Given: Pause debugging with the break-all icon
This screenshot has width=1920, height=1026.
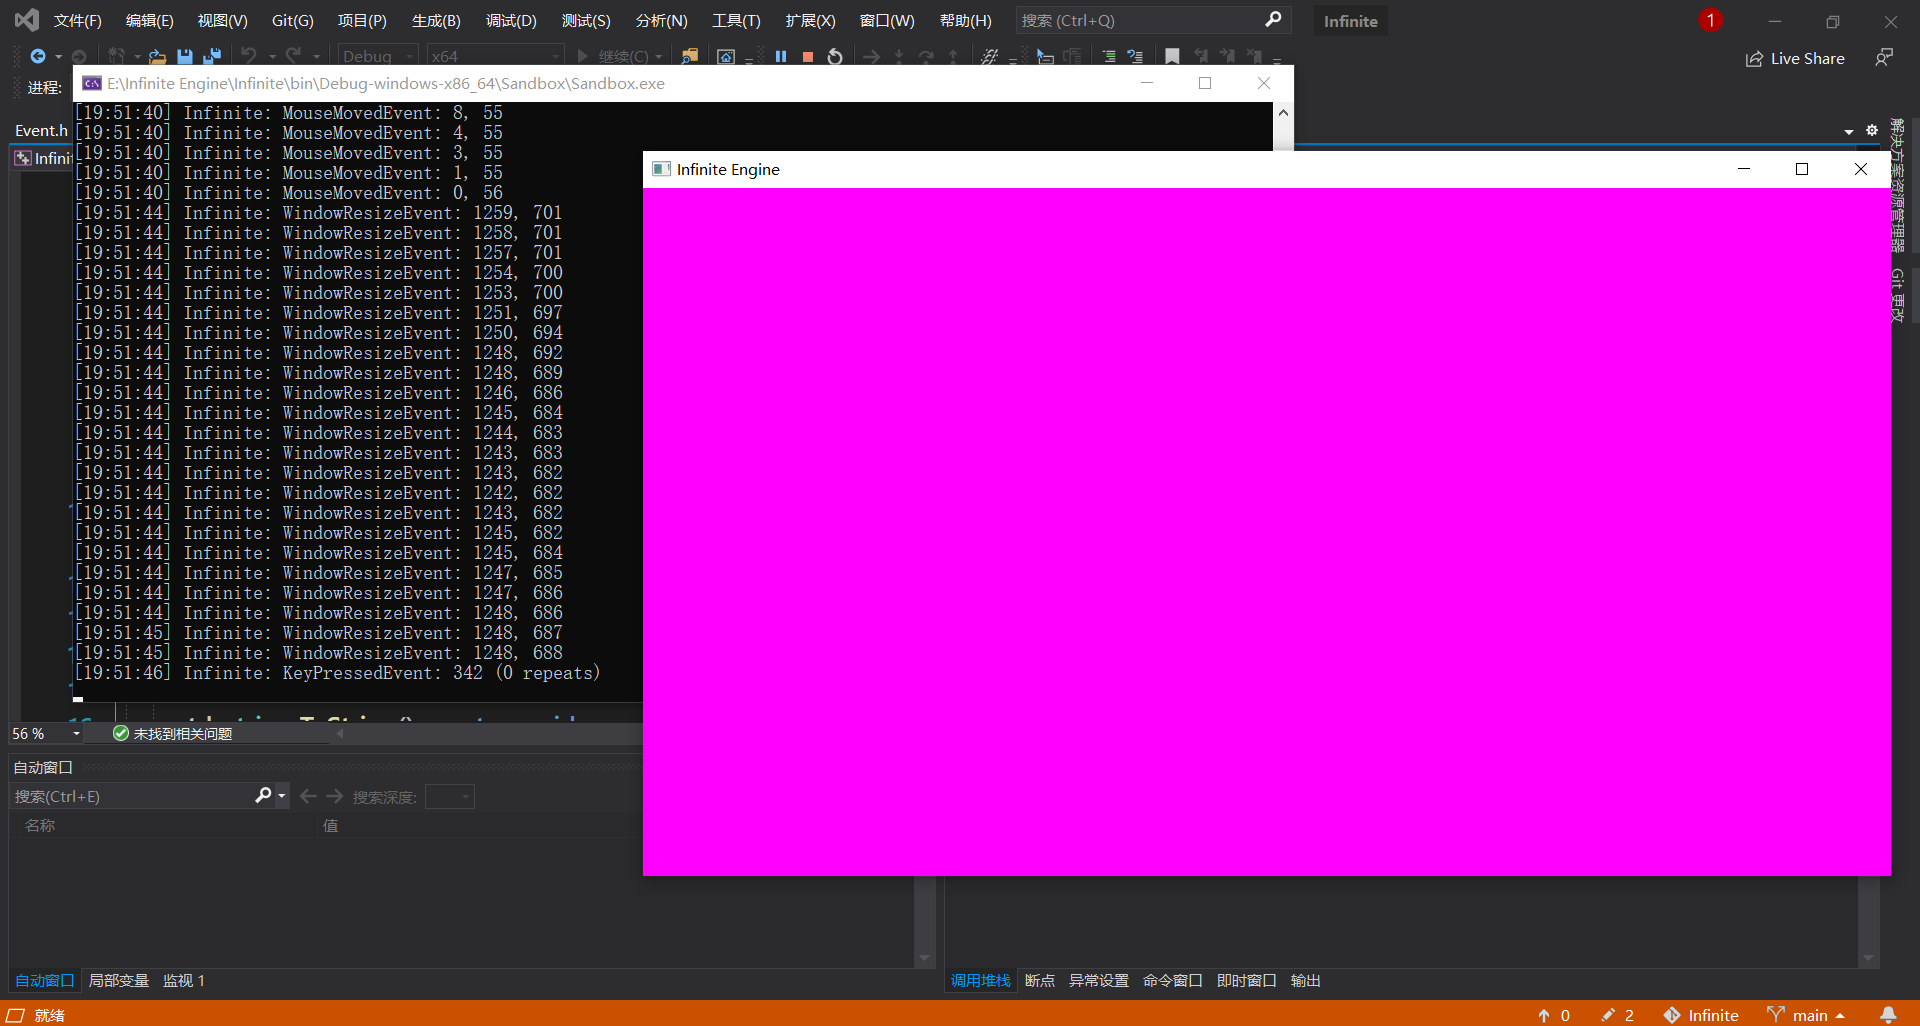Looking at the screenshot, I should [x=781, y=57].
